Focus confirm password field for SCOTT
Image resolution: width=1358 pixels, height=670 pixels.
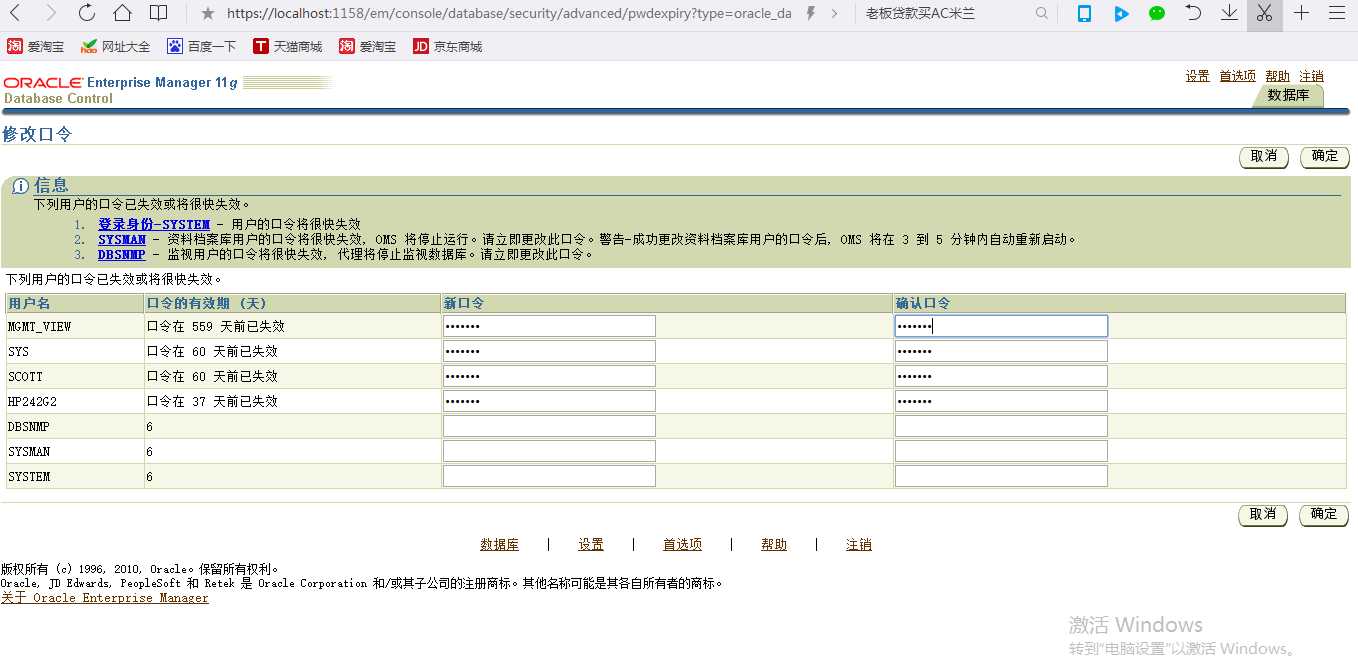(x=1001, y=376)
